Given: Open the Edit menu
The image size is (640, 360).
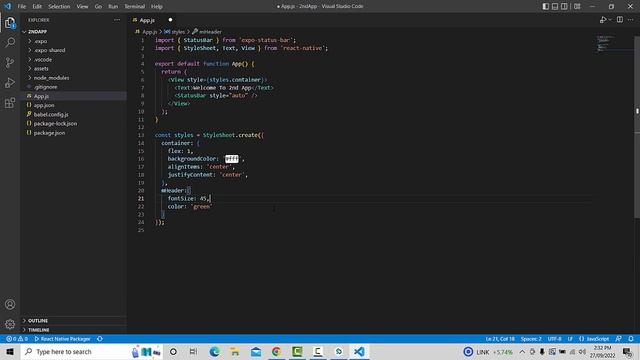Looking at the screenshot, I should coord(37,7).
